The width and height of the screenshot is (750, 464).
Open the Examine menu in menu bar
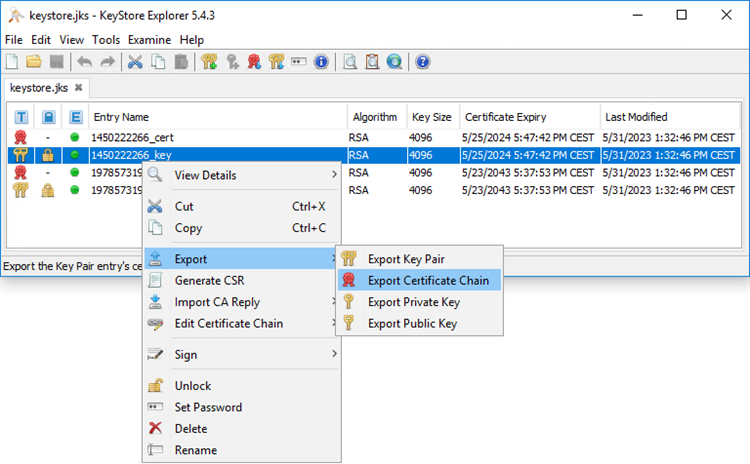click(149, 40)
